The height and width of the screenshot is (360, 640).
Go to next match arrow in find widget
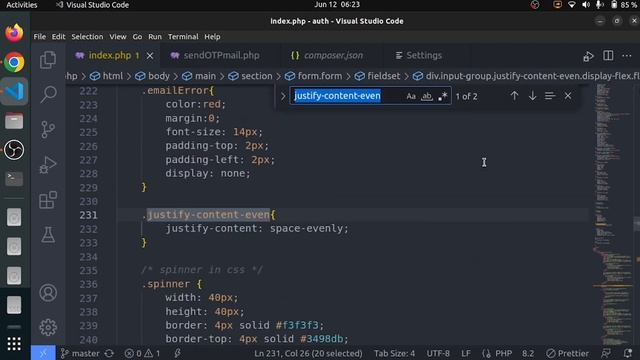(532, 96)
